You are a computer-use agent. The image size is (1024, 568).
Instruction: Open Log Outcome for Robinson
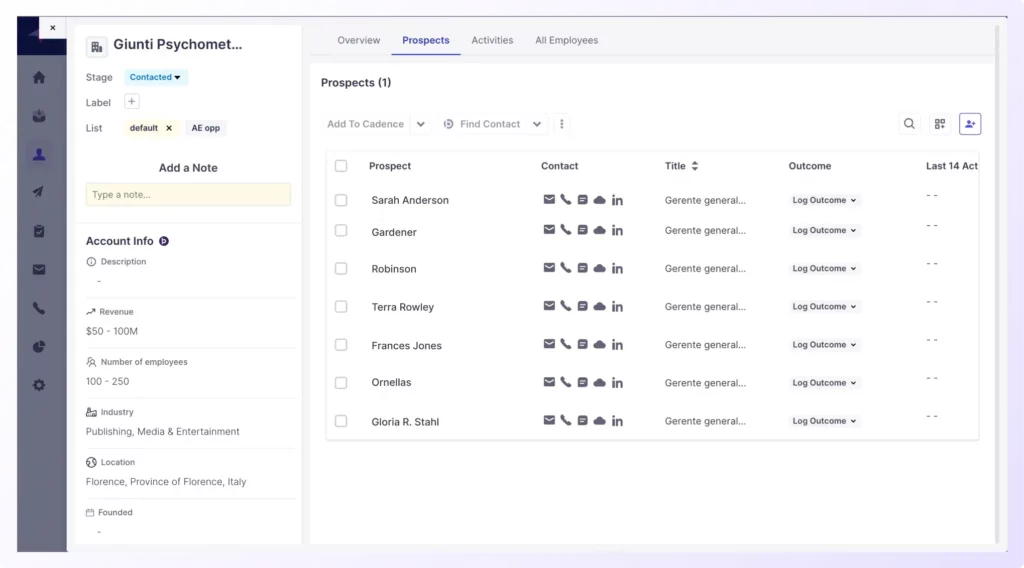coord(824,268)
